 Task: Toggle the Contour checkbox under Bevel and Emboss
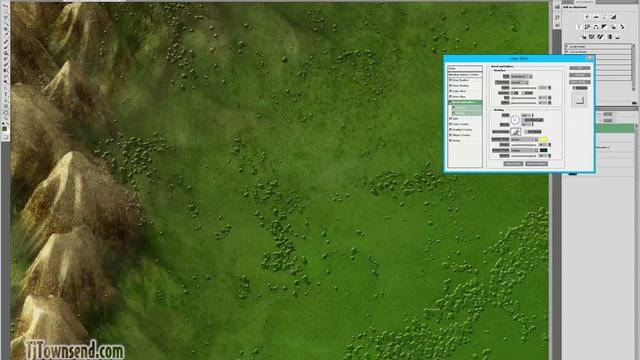[x=453, y=108]
